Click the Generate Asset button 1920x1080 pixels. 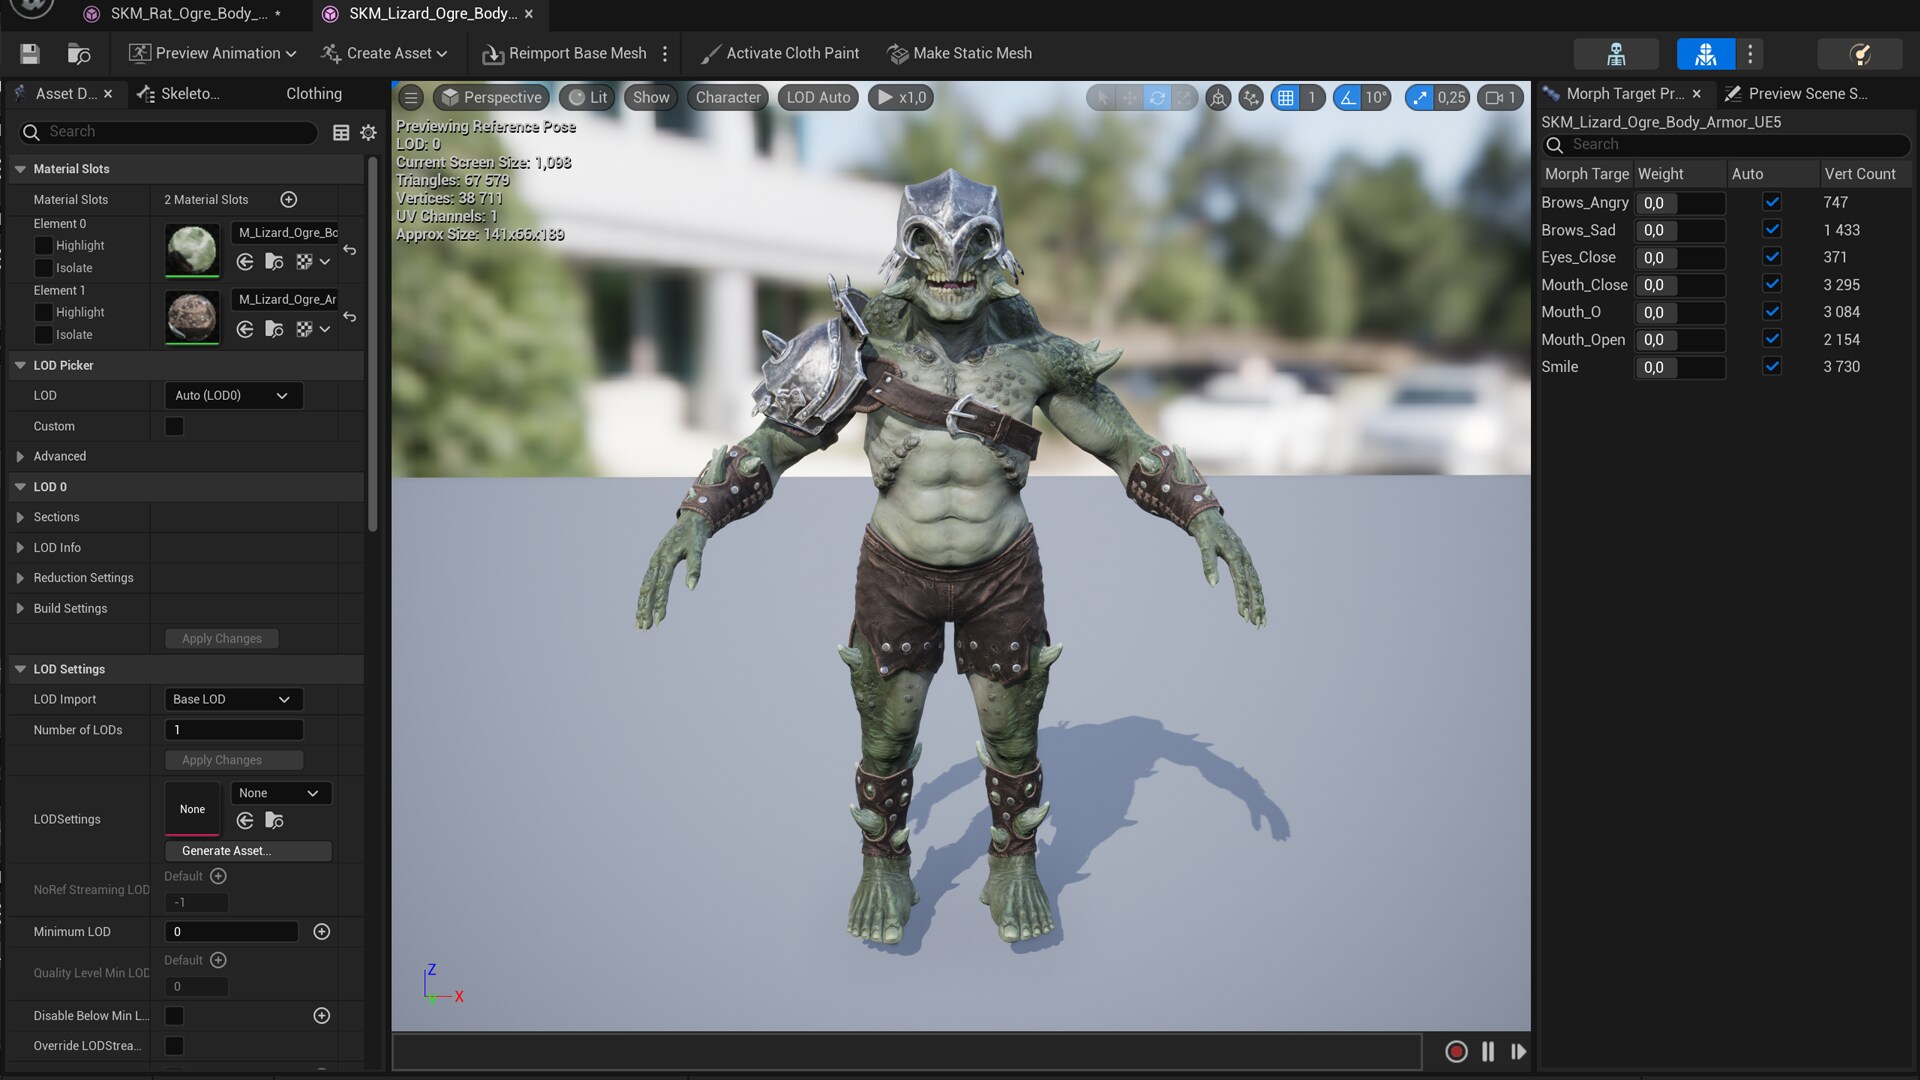pyautogui.click(x=247, y=851)
